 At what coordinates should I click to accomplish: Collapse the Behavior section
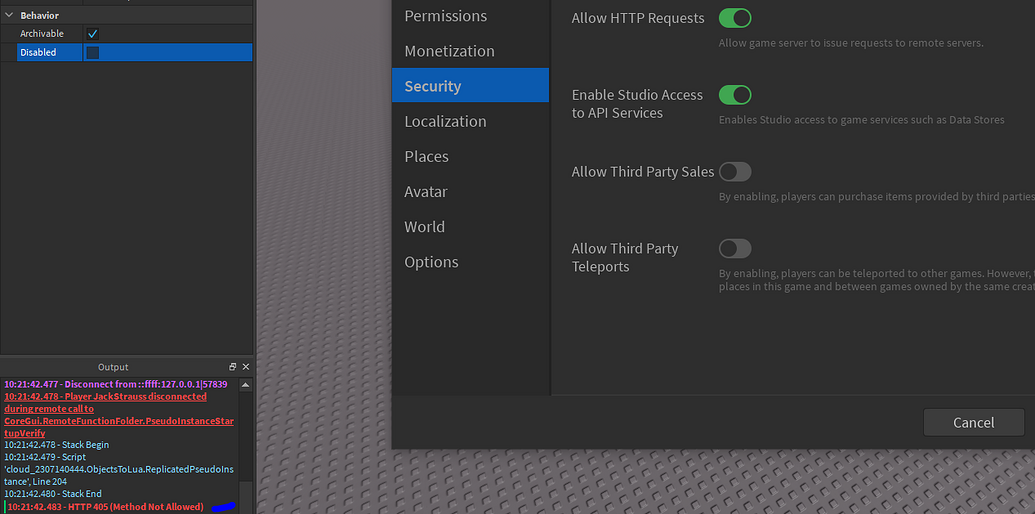pyautogui.click(x=9, y=15)
